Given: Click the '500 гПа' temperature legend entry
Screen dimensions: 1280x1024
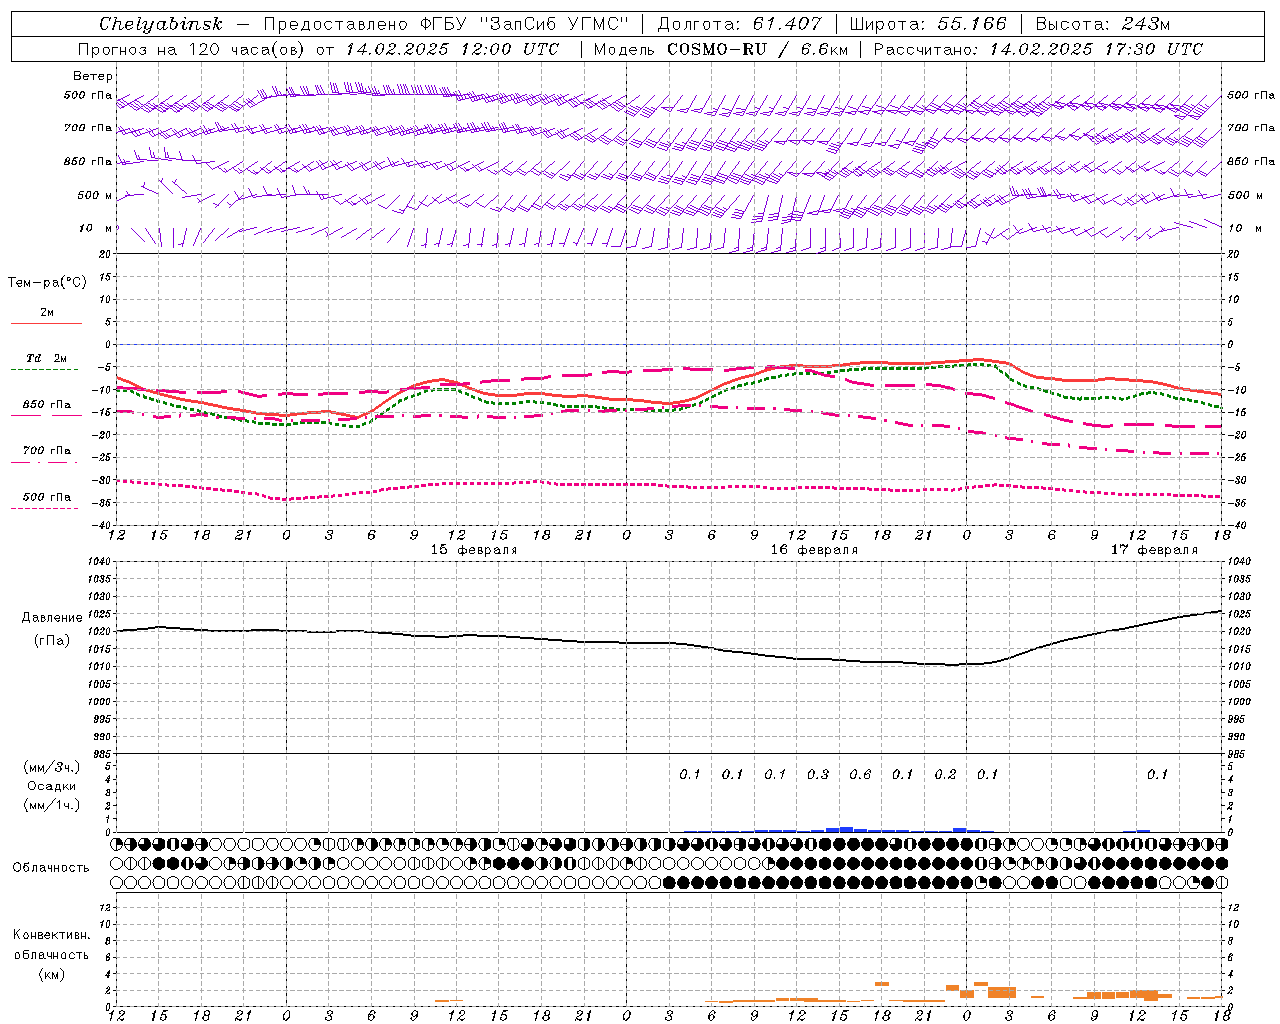Looking at the screenshot, I should pyautogui.click(x=47, y=497).
